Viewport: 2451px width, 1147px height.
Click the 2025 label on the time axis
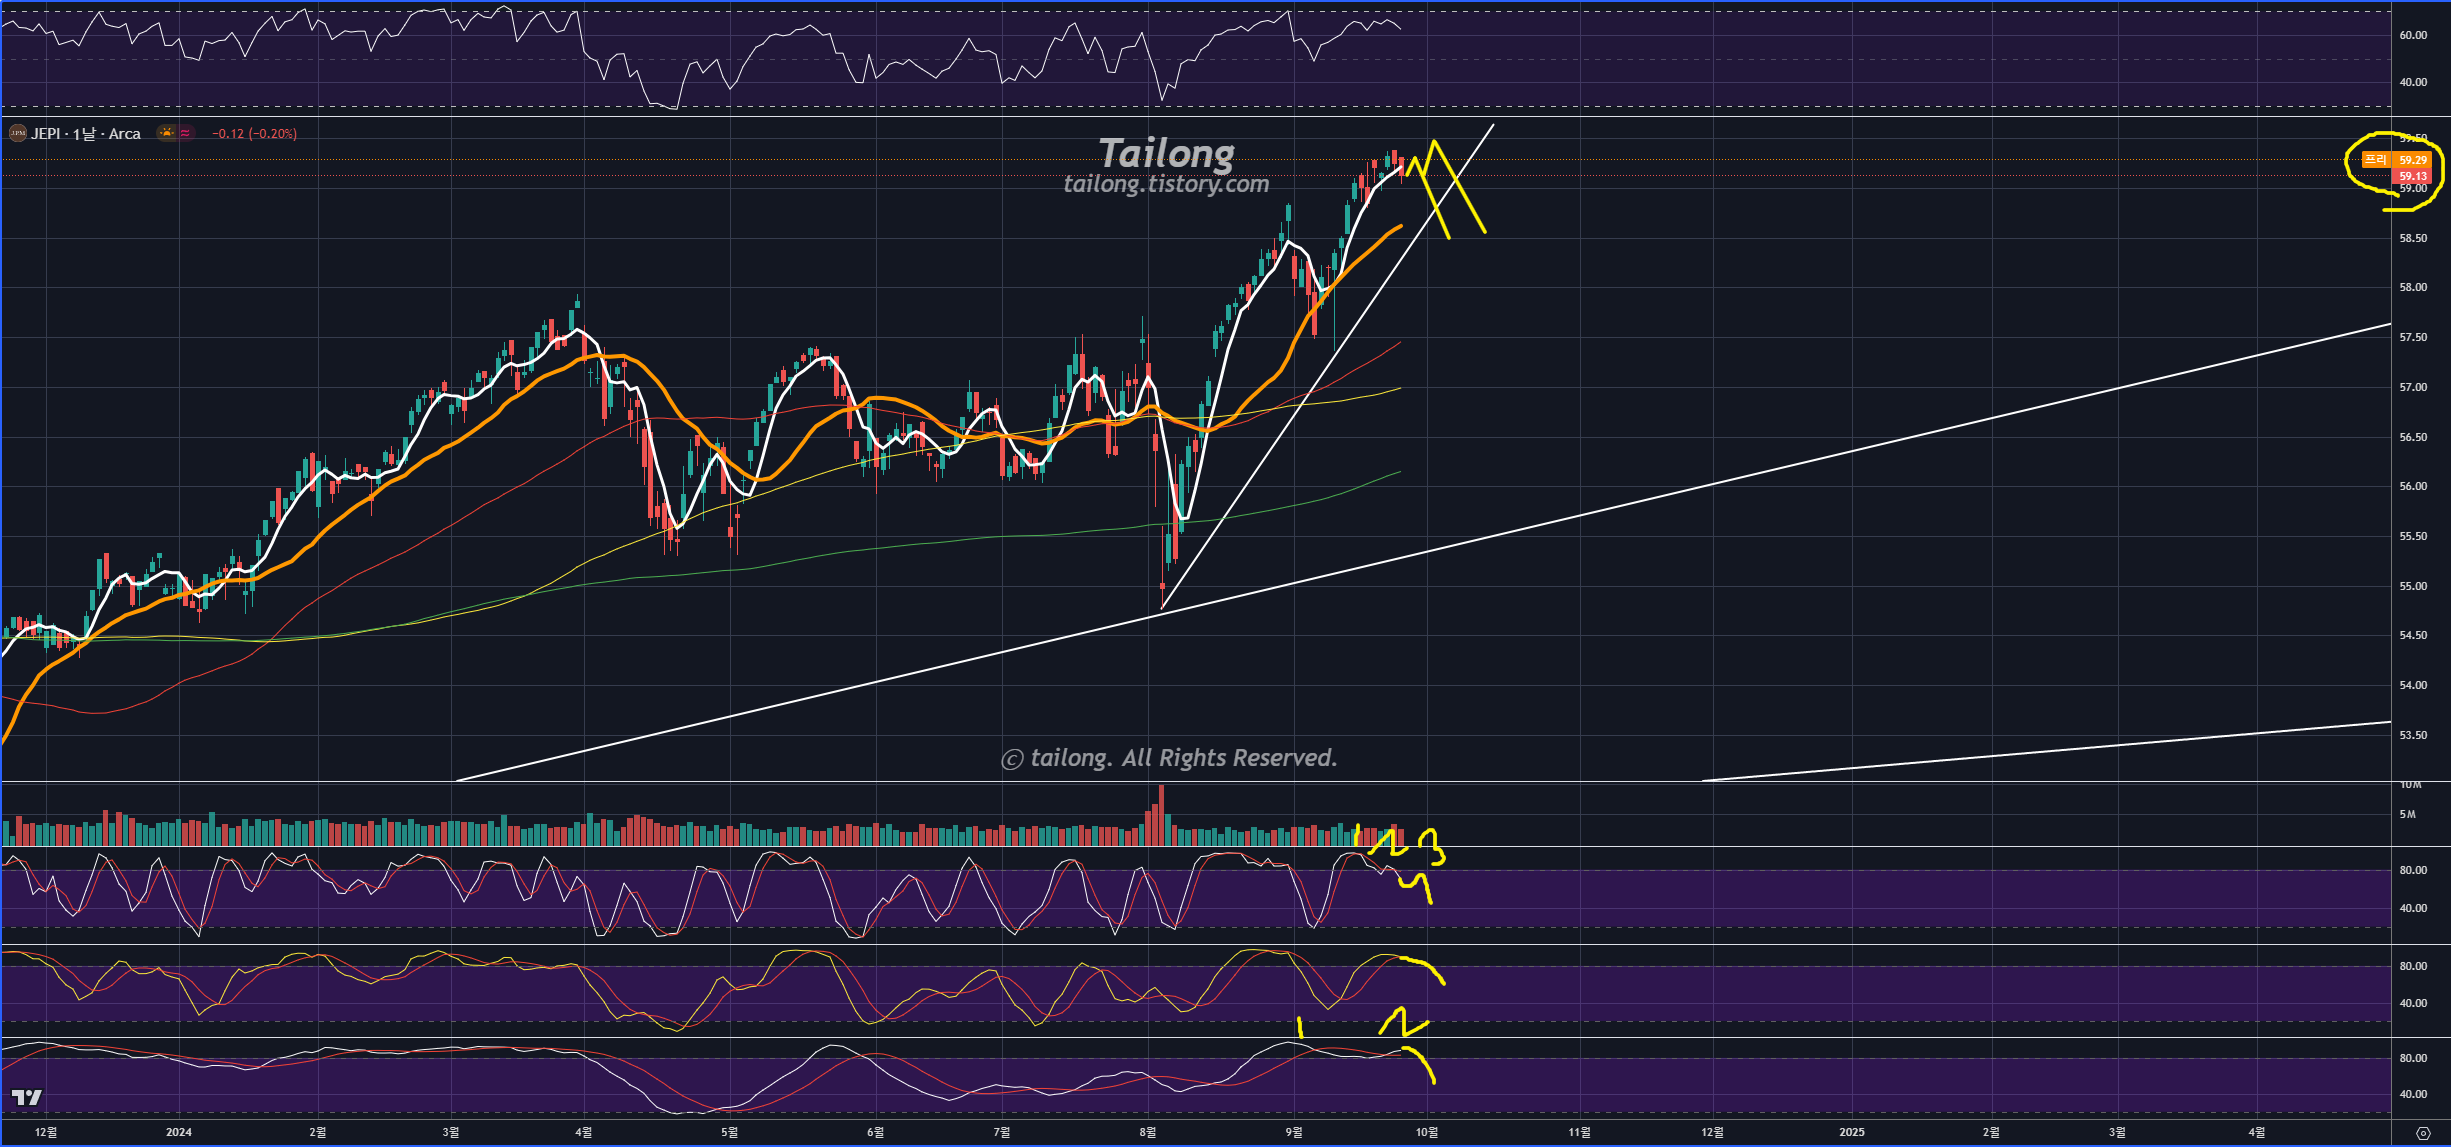(x=1851, y=1132)
